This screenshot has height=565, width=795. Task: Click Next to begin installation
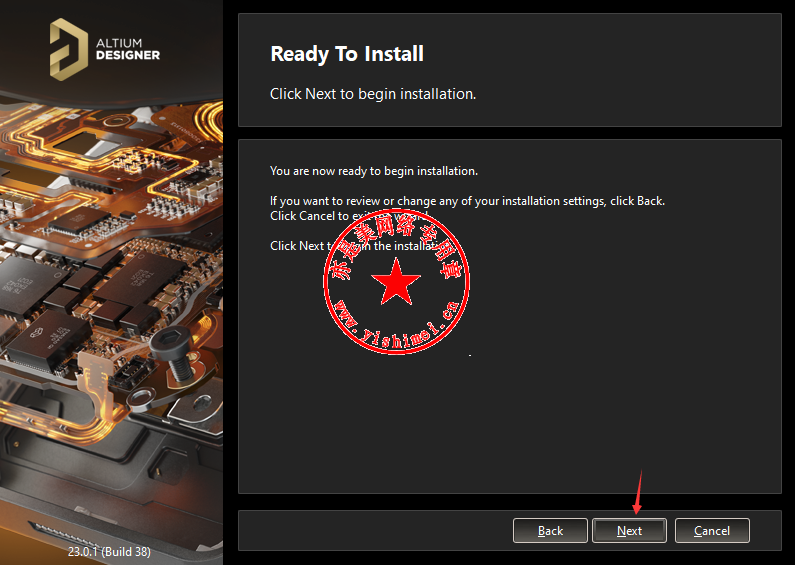pyautogui.click(x=629, y=530)
